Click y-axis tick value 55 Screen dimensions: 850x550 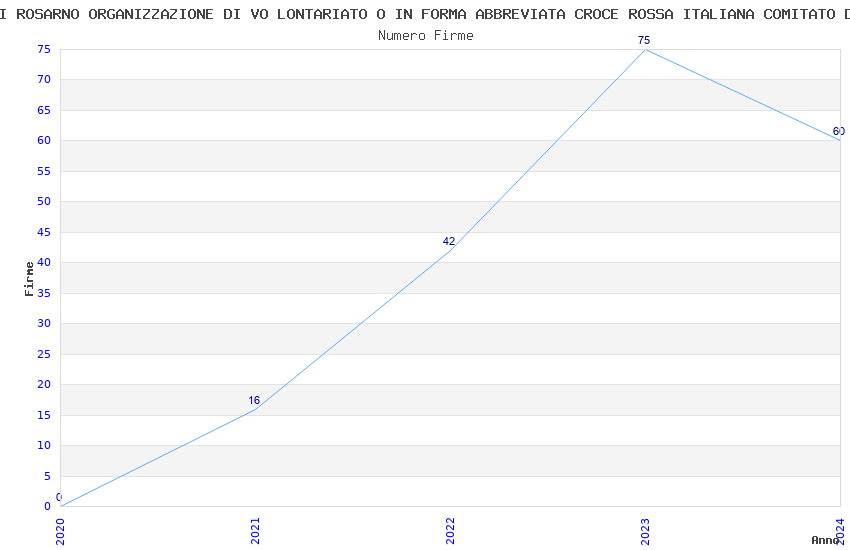(44, 171)
